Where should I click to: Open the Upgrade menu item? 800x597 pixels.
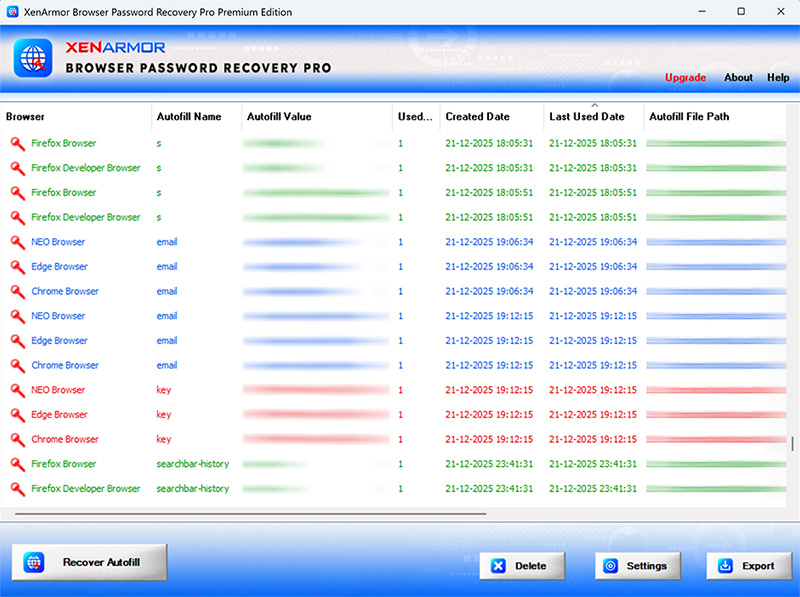685,78
